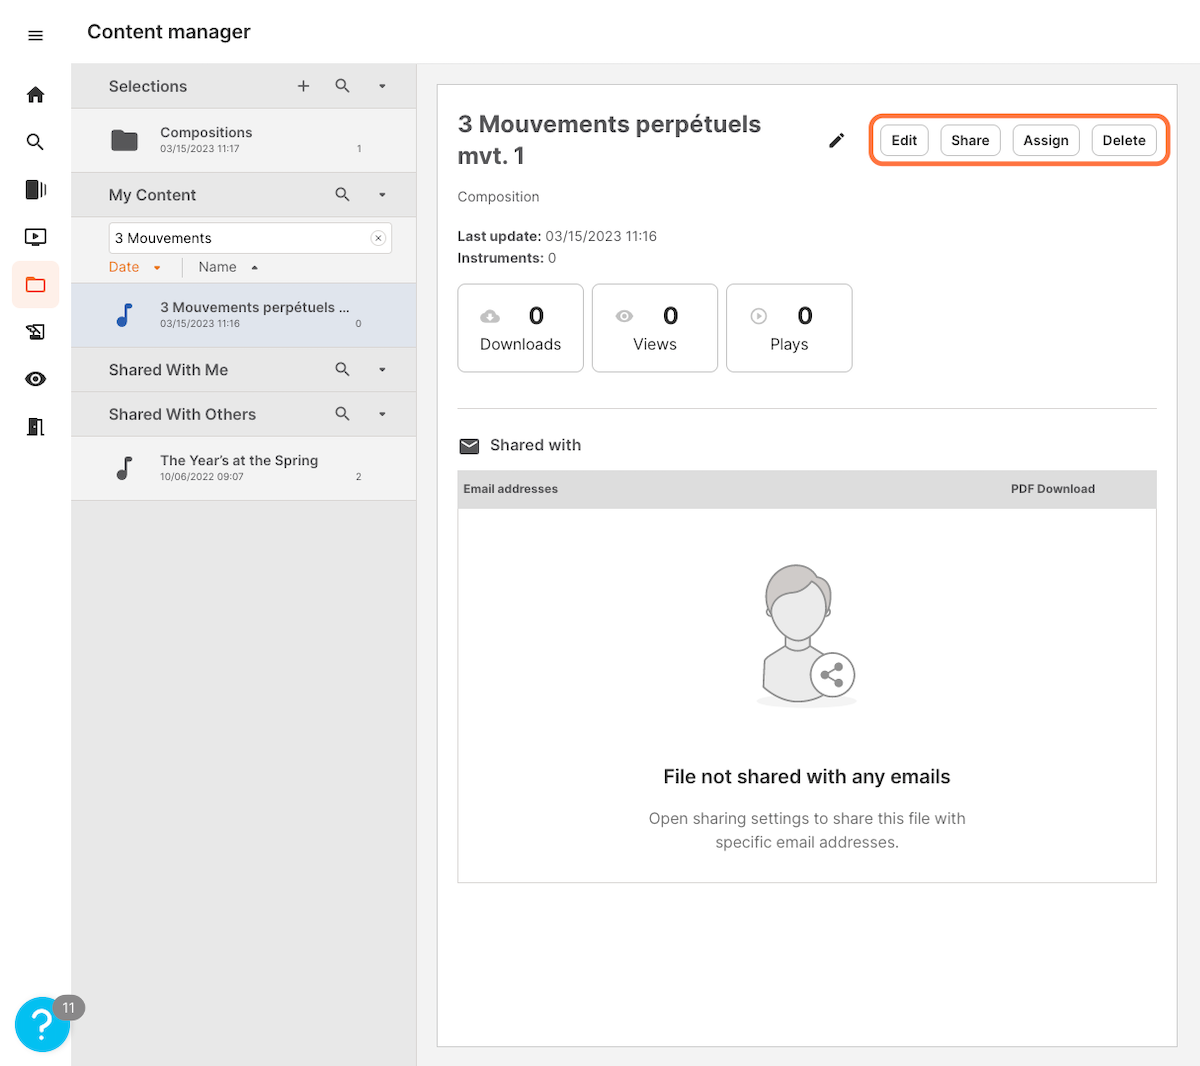Open the eye icon in sidebar
The height and width of the screenshot is (1066, 1200).
coord(35,379)
